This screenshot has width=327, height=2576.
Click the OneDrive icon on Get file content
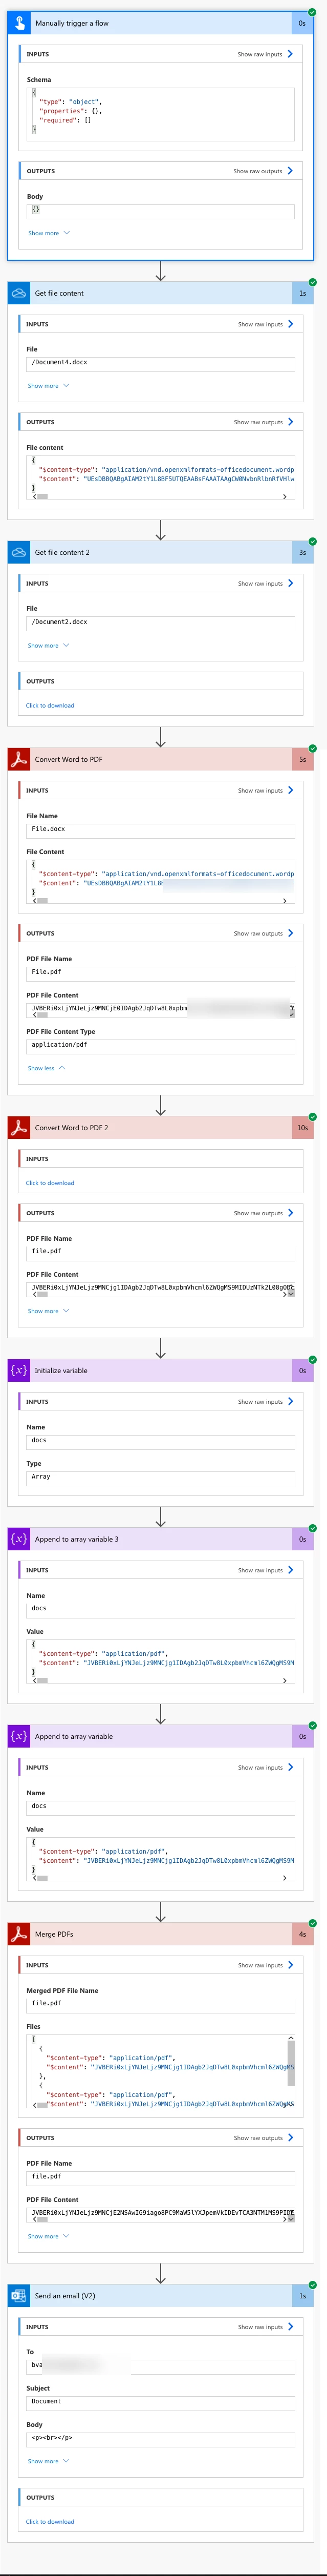[x=19, y=293]
